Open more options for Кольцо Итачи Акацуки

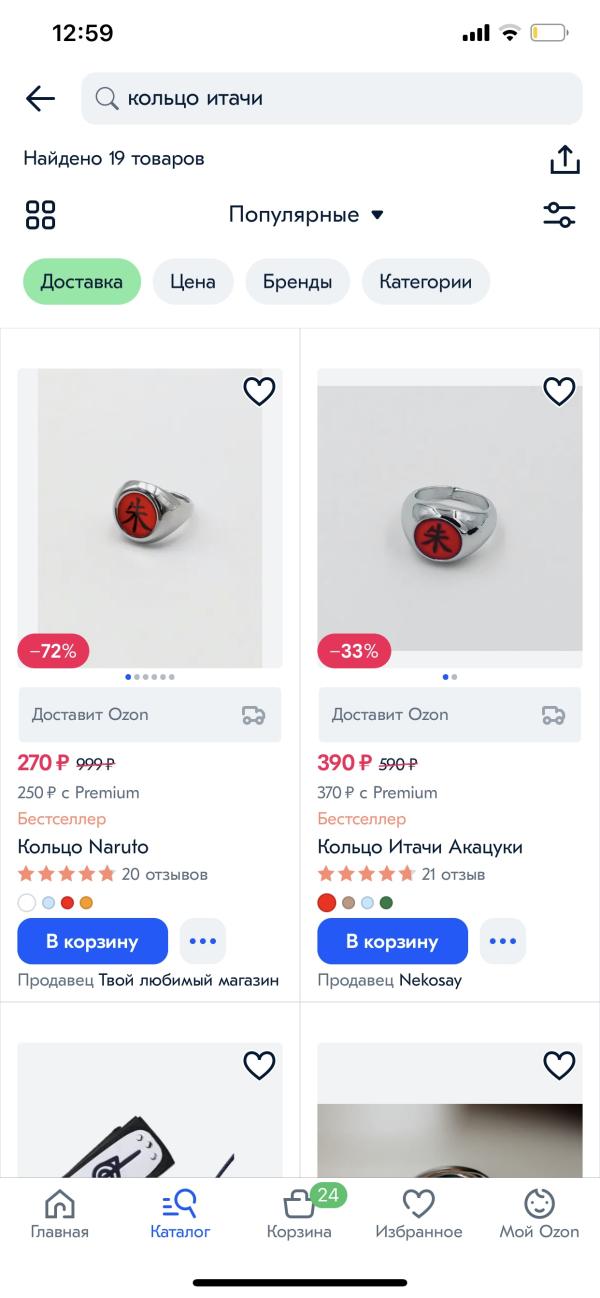point(502,941)
